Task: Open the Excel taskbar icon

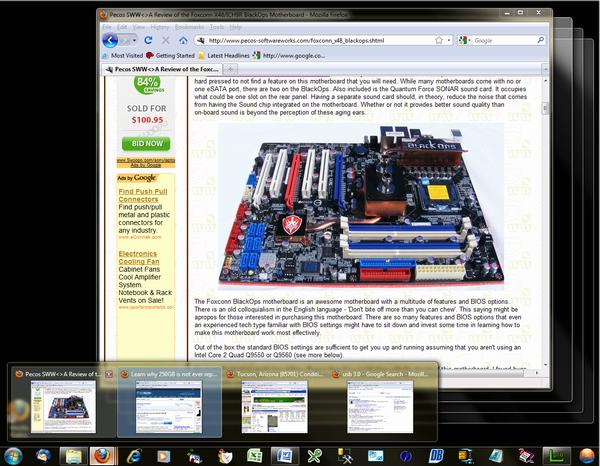Action: (254, 456)
